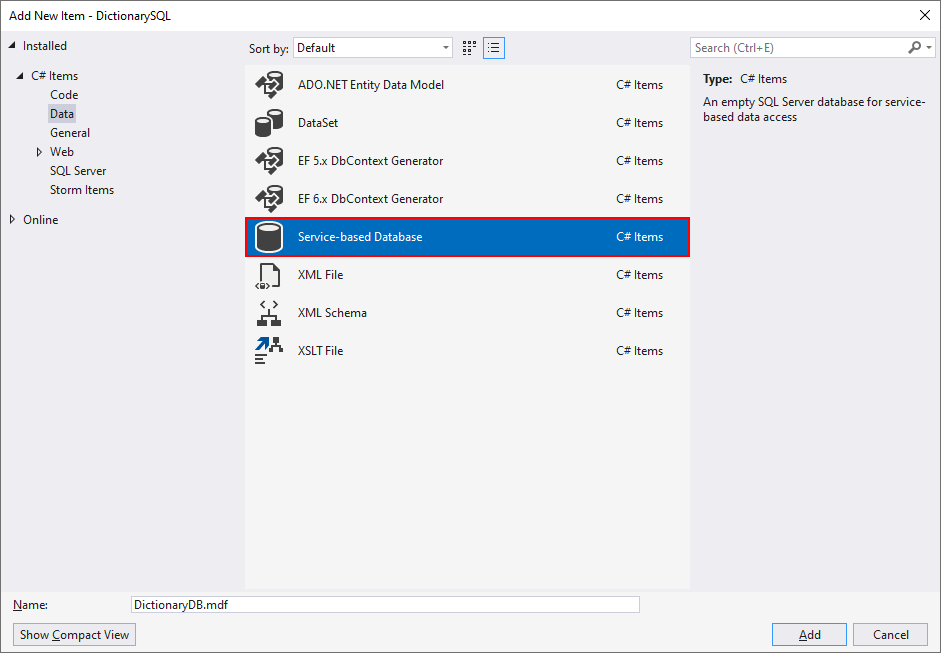941x653 pixels.
Task: Click the EF 6.x DbContext Generator icon
Action: [269, 199]
